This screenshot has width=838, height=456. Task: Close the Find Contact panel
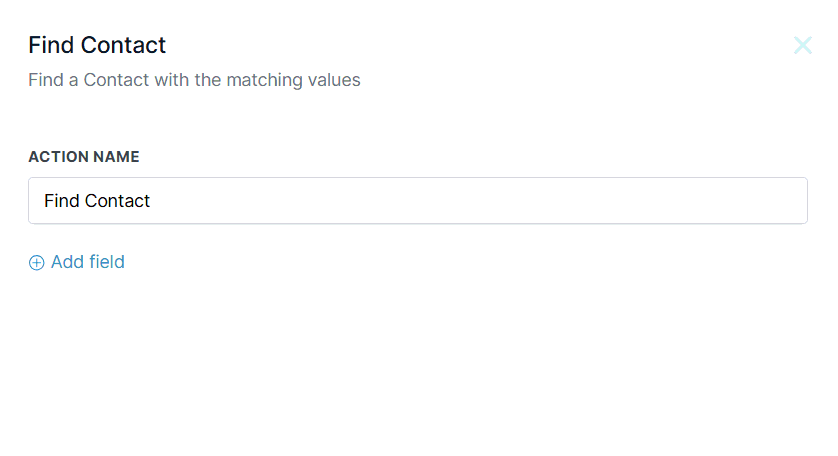[802, 45]
